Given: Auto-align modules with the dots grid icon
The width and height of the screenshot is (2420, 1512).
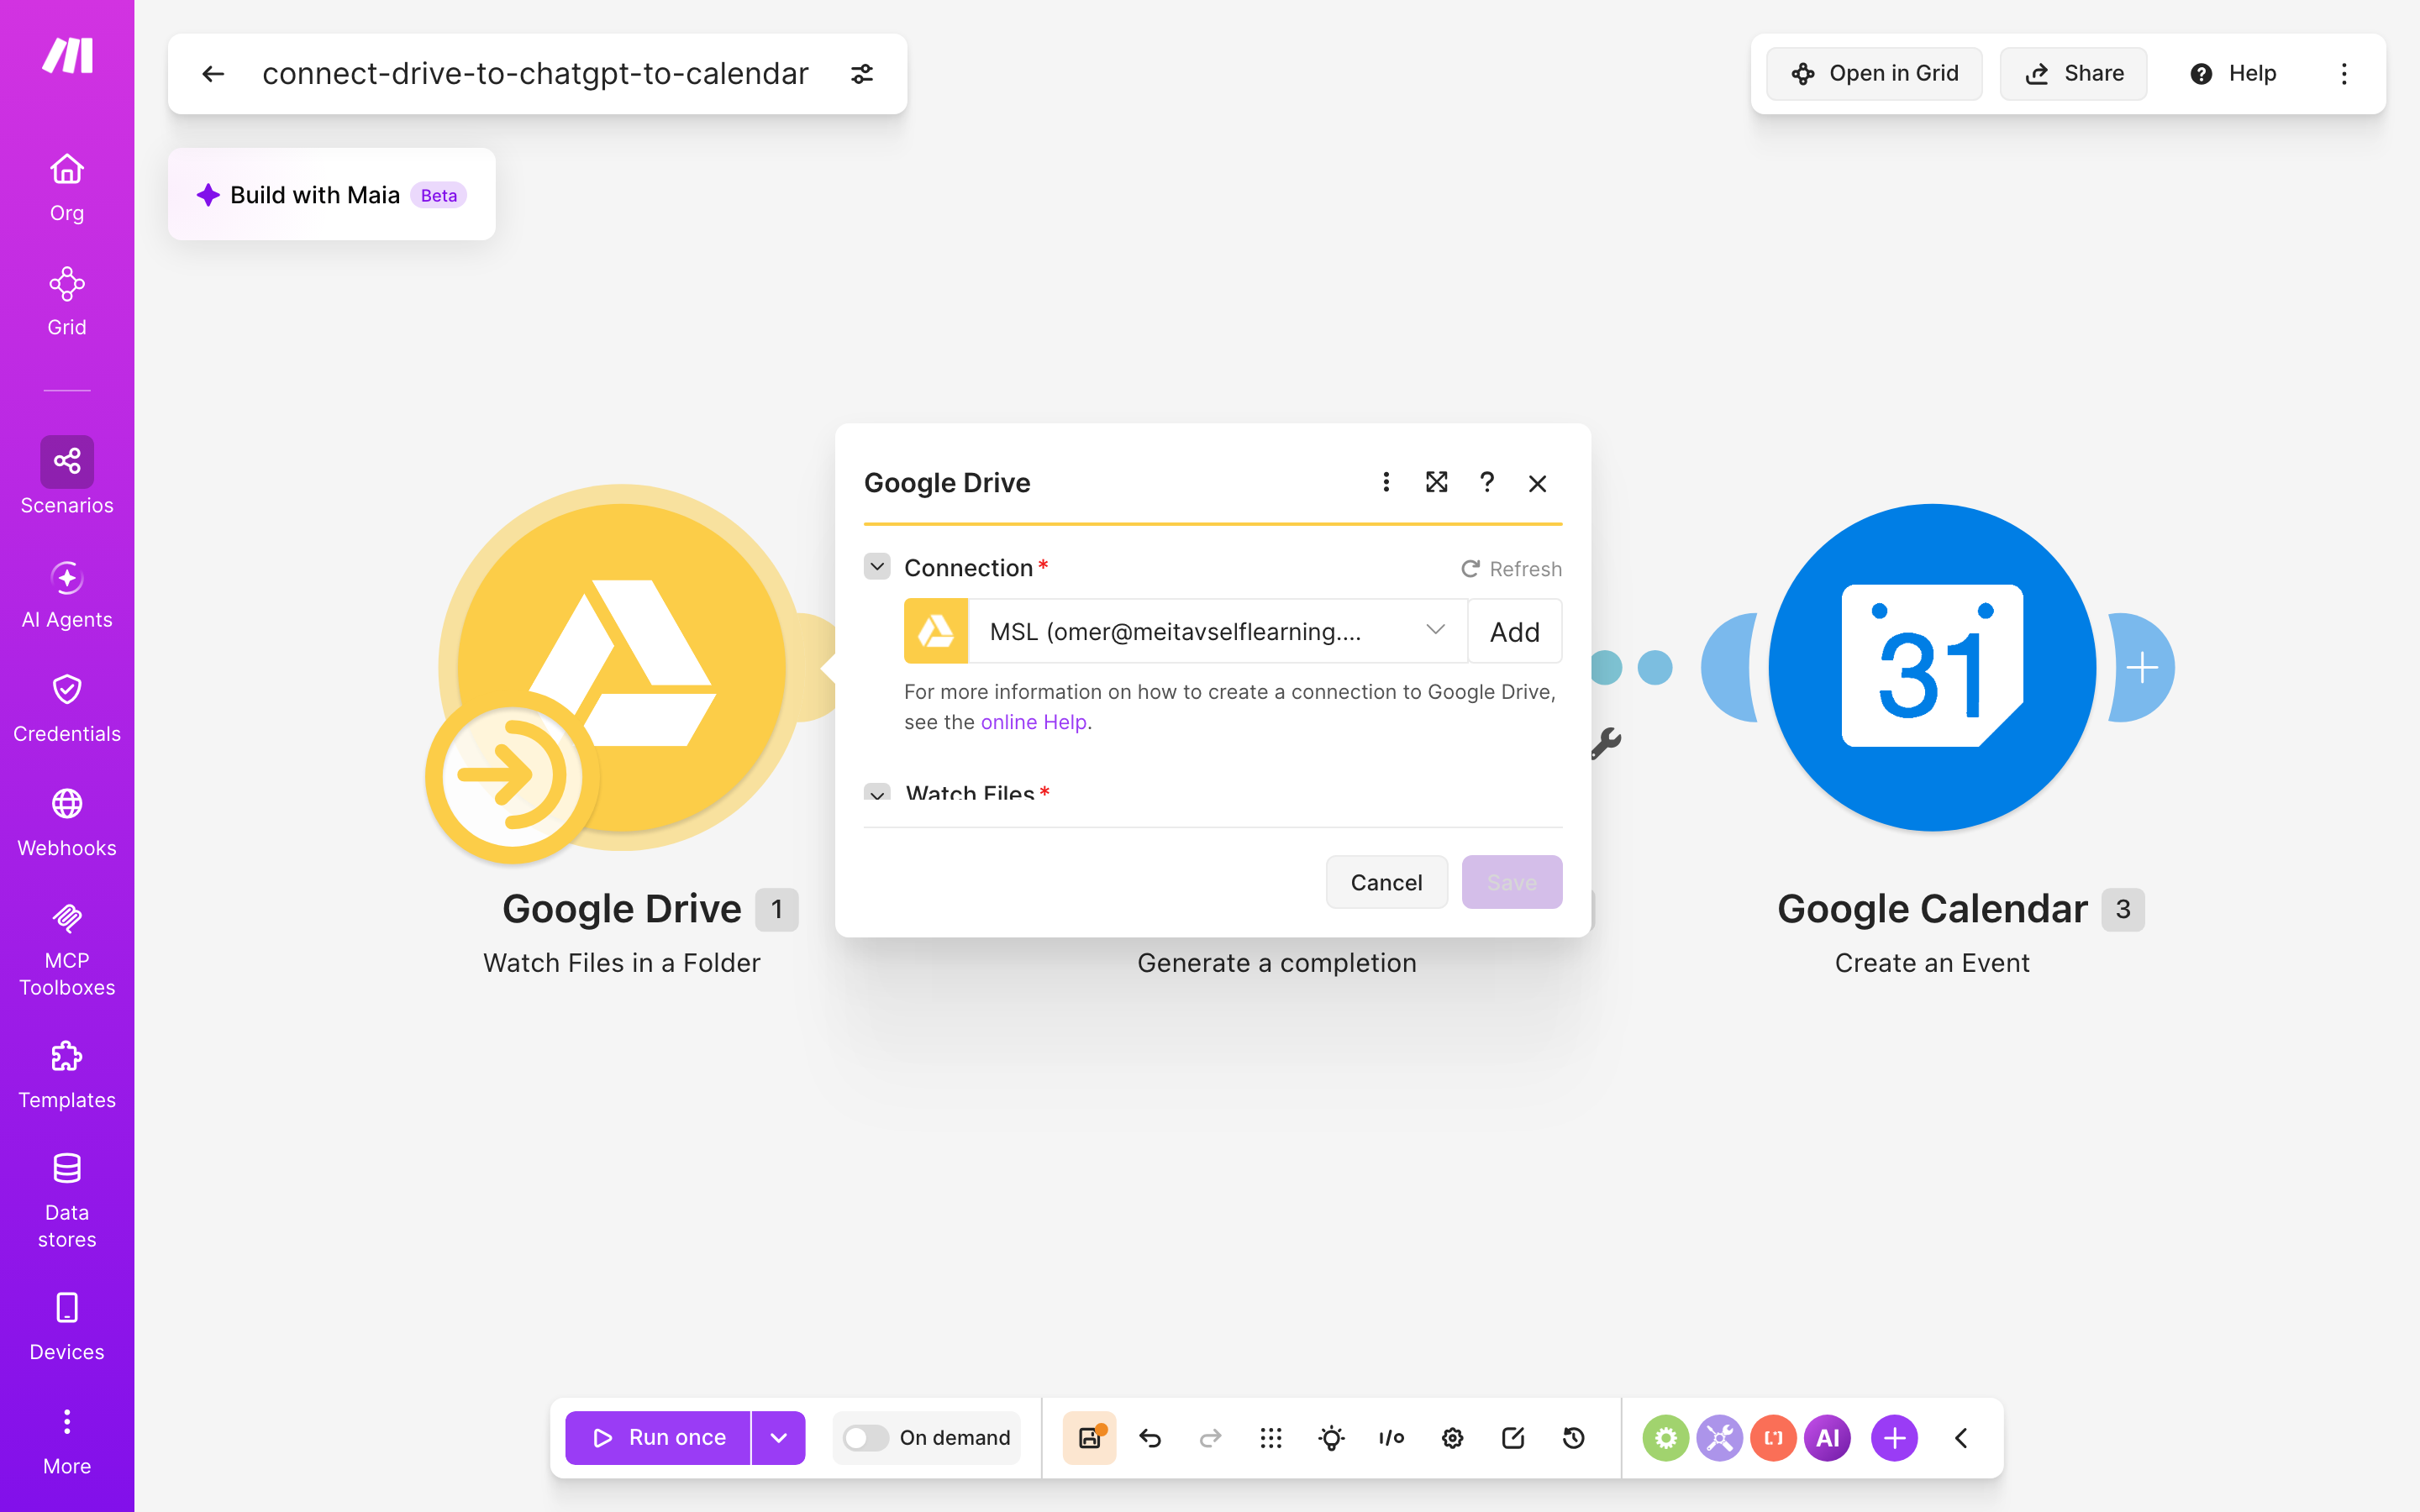Looking at the screenshot, I should point(1271,1437).
